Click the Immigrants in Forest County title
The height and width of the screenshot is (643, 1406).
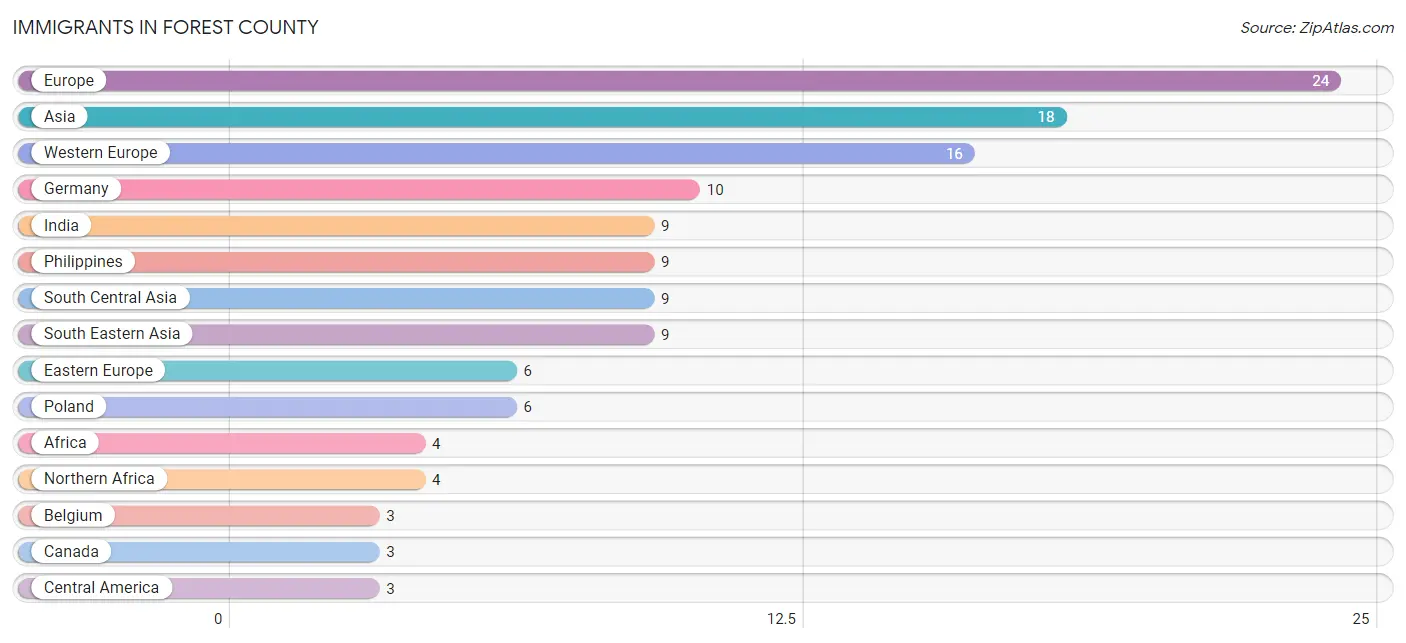click(165, 28)
